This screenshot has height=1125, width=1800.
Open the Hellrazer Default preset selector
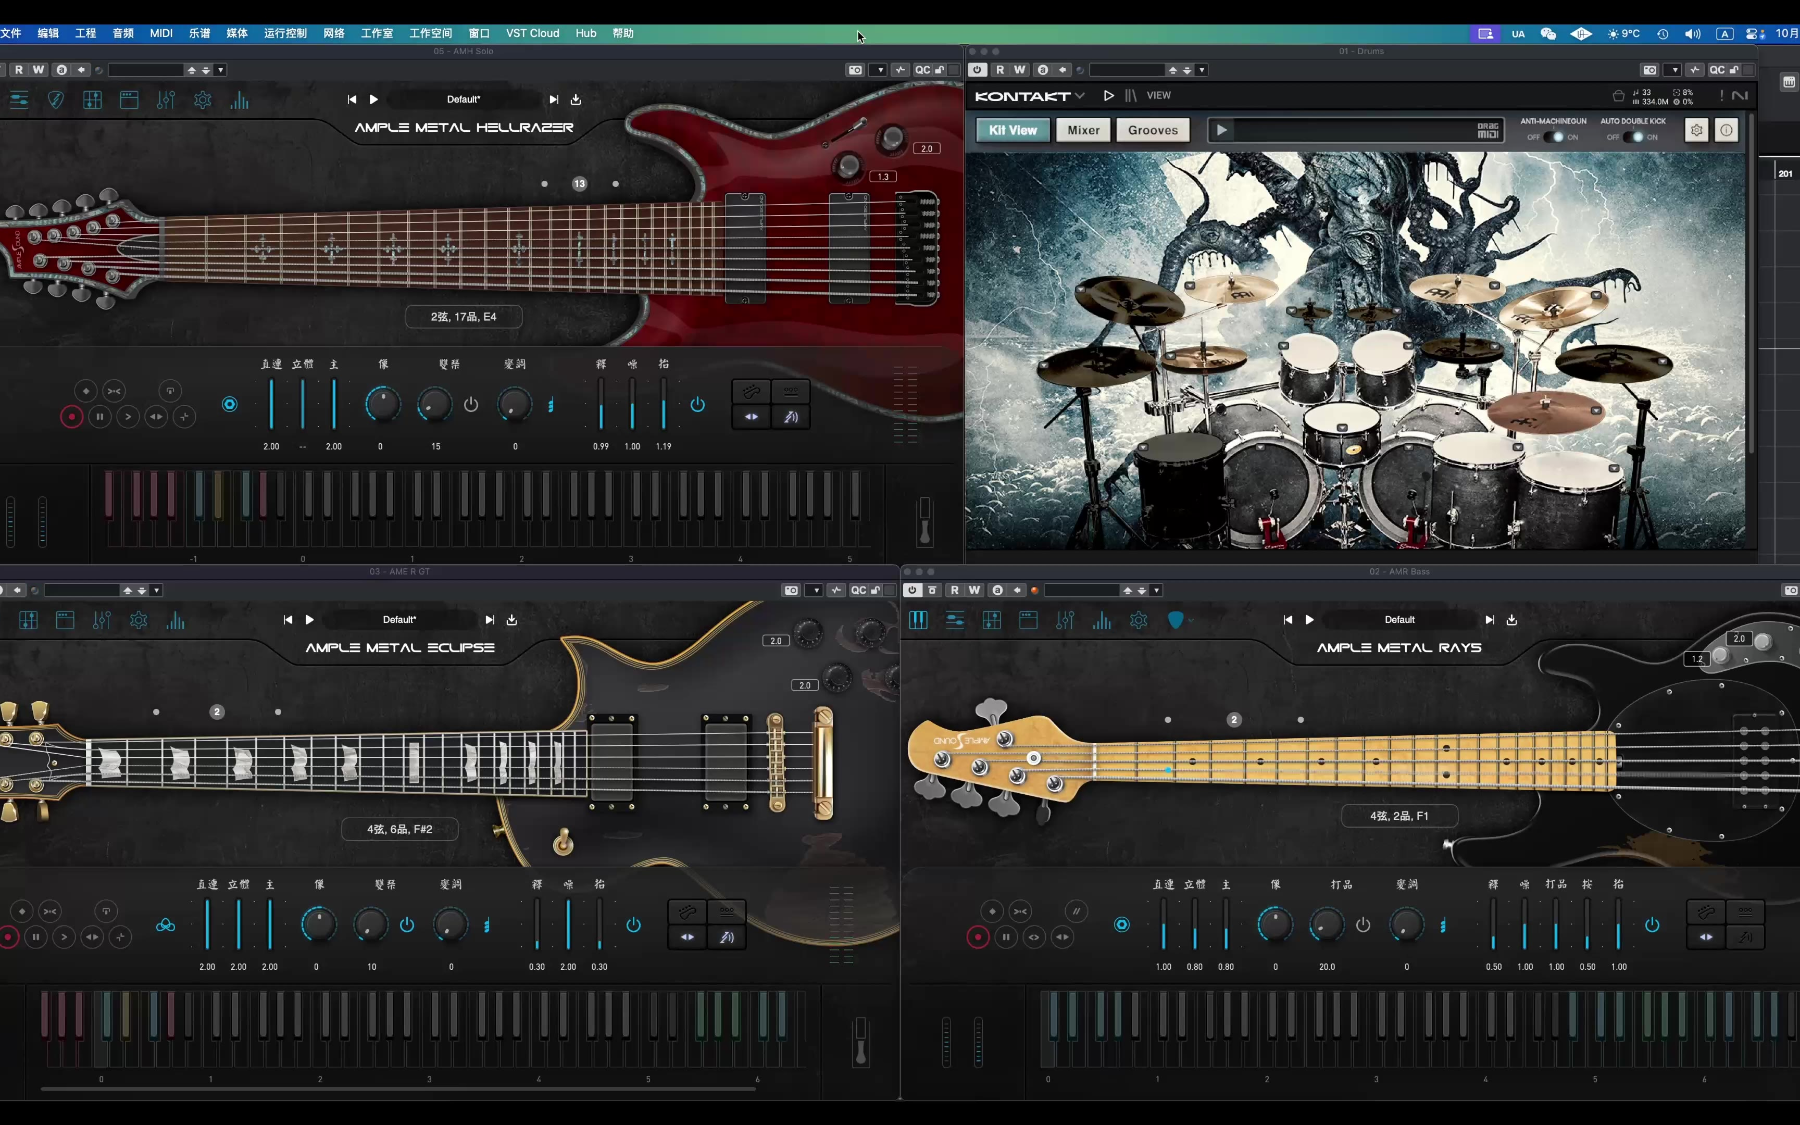463,99
